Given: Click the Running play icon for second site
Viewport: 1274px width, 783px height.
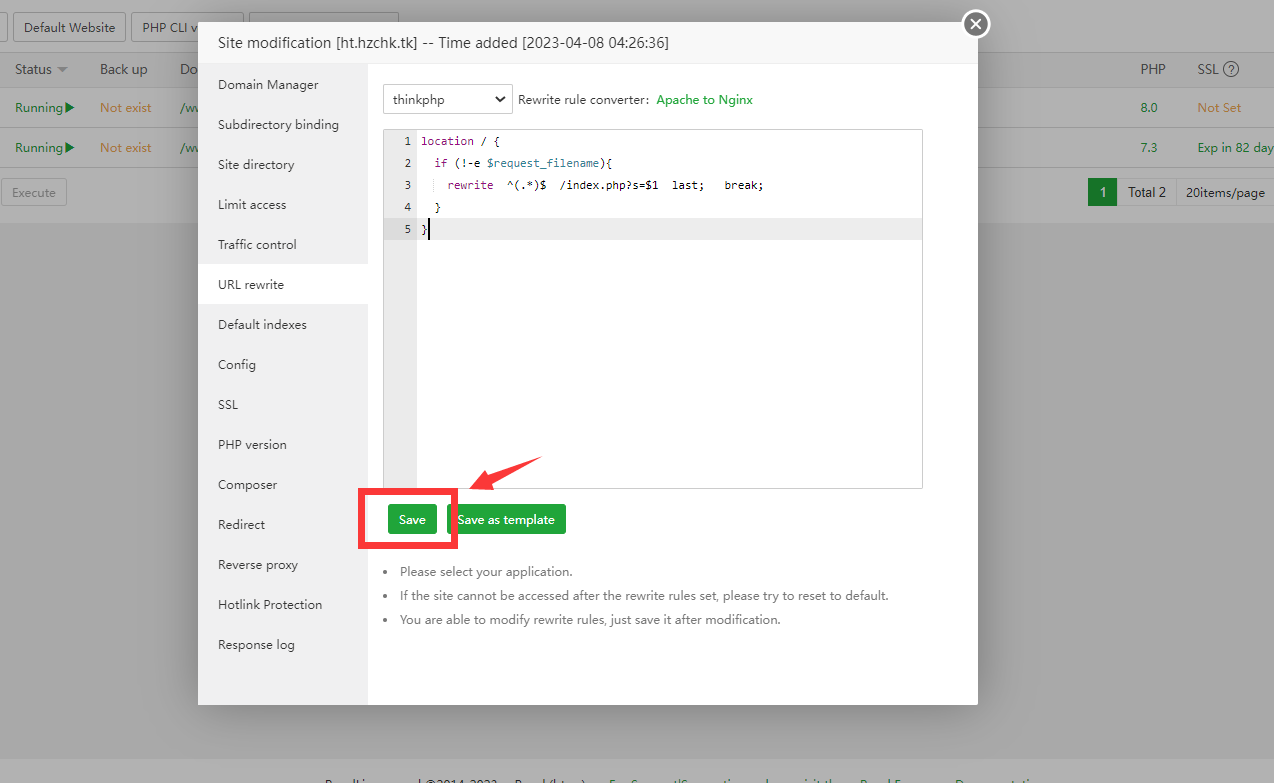Looking at the screenshot, I should (x=70, y=147).
